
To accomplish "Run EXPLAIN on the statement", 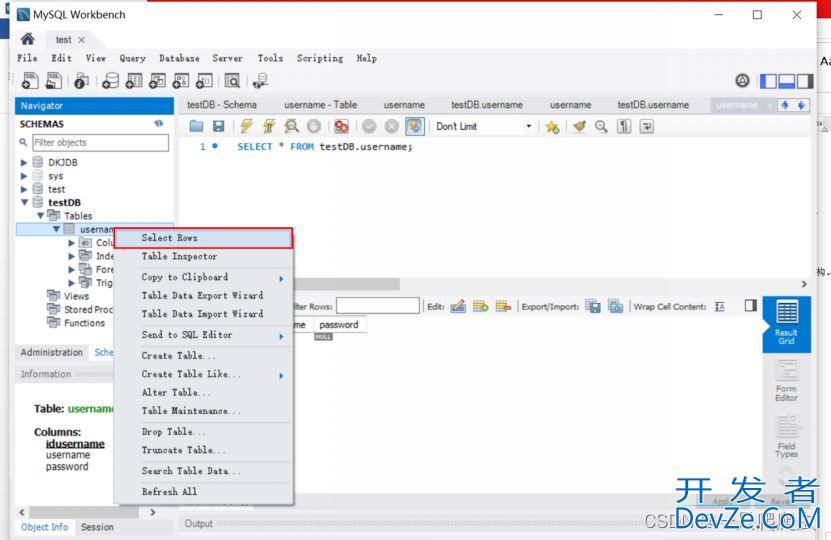I will (291, 126).
